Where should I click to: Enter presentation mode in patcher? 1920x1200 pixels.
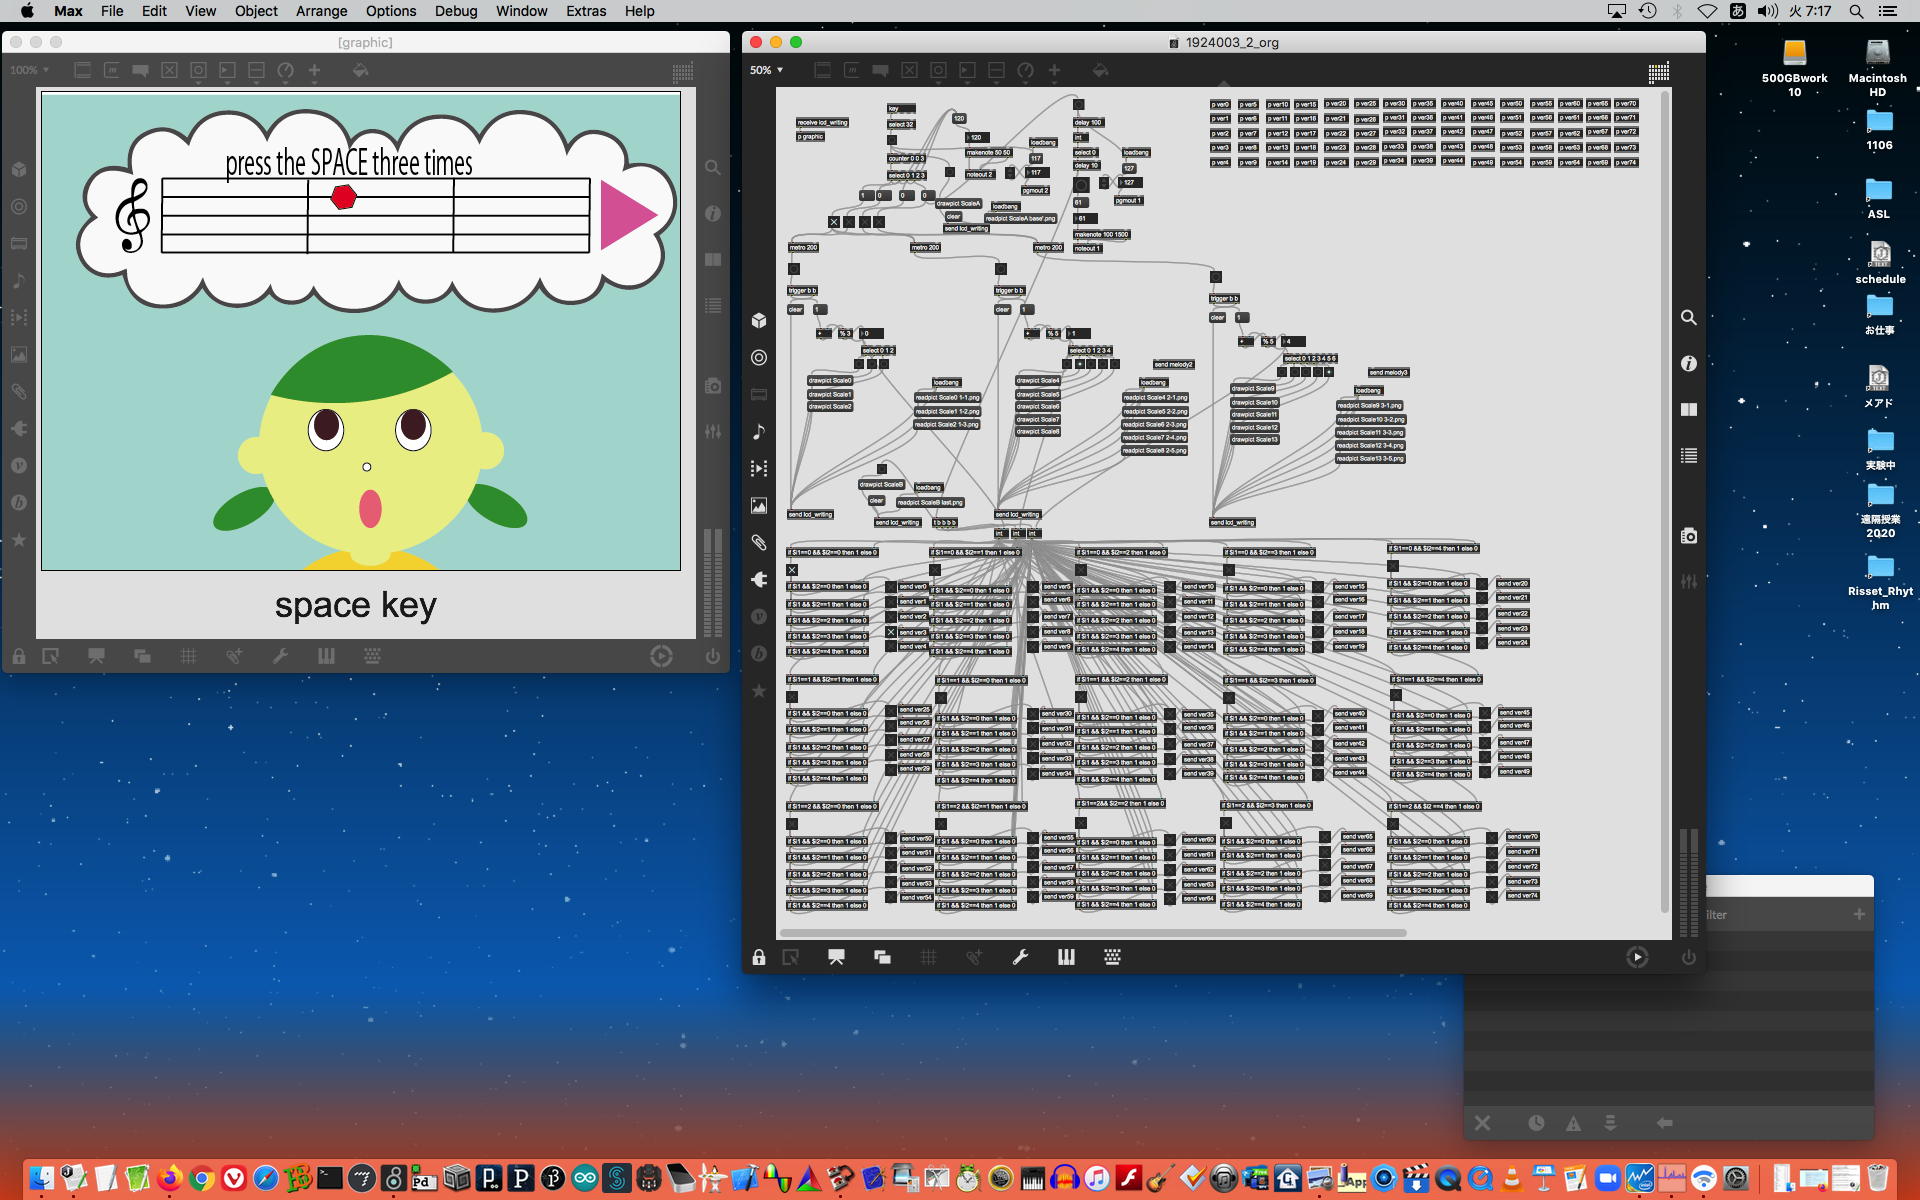click(x=836, y=958)
